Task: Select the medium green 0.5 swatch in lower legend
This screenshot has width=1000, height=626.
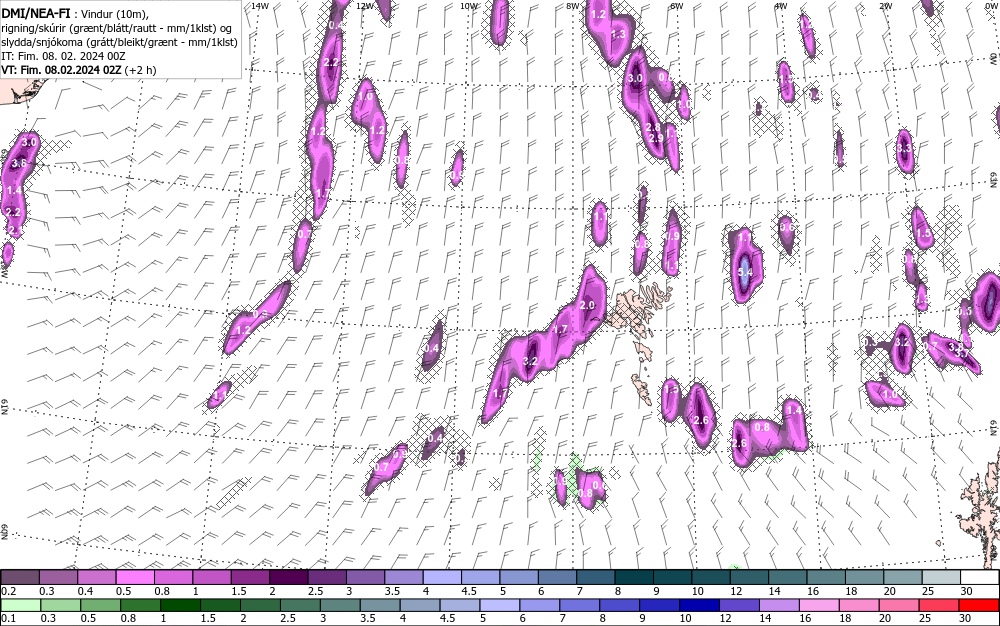Action: coord(100,605)
